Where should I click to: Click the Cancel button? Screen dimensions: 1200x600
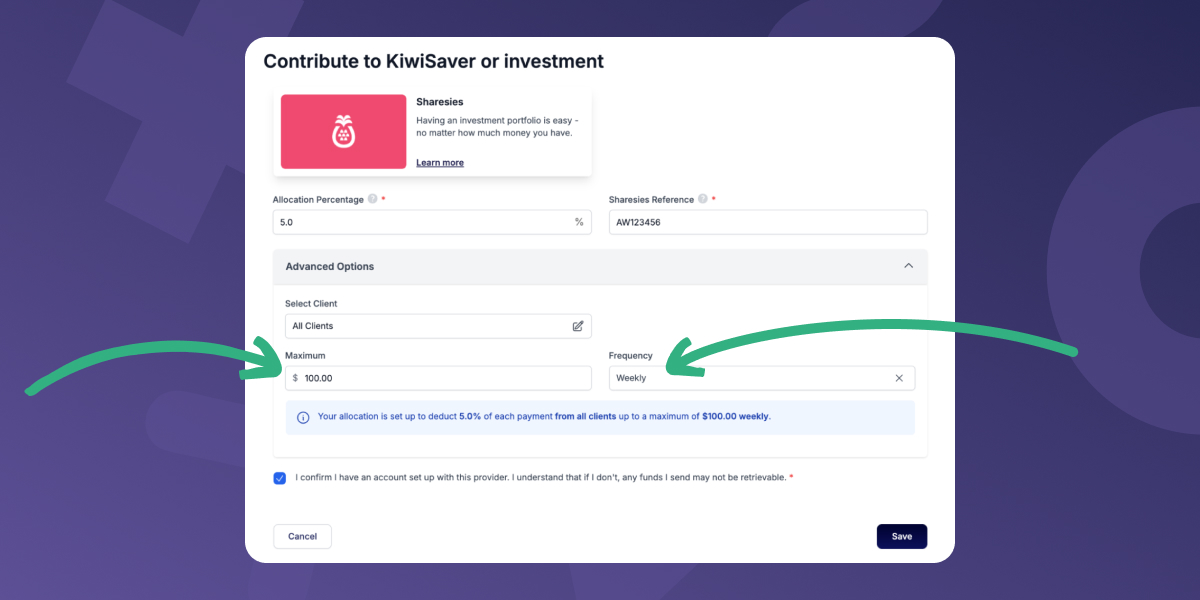pyautogui.click(x=302, y=536)
